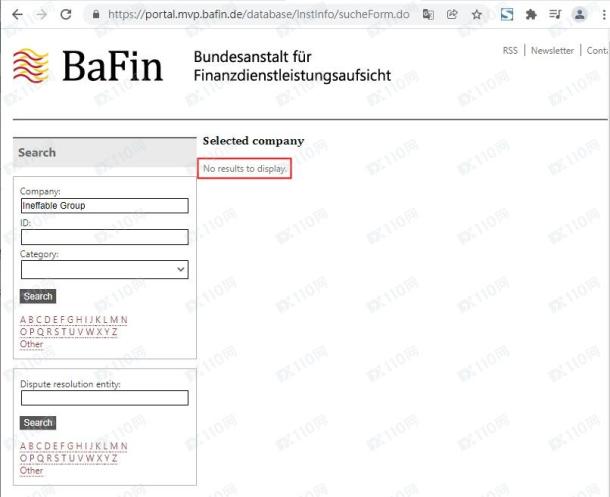Image resolution: width=610 pixels, height=497 pixels.
Task: Click Search button under Category field
Action: pos(38,296)
